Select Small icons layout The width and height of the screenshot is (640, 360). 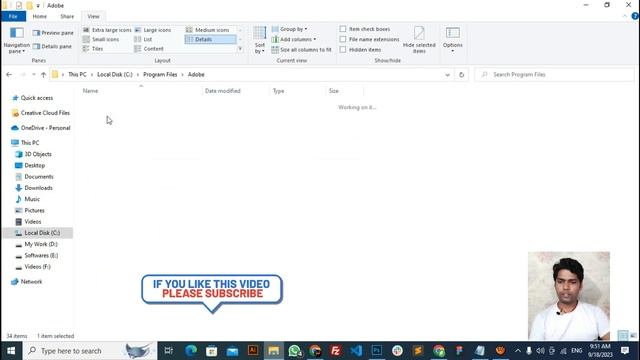coord(101,39)
